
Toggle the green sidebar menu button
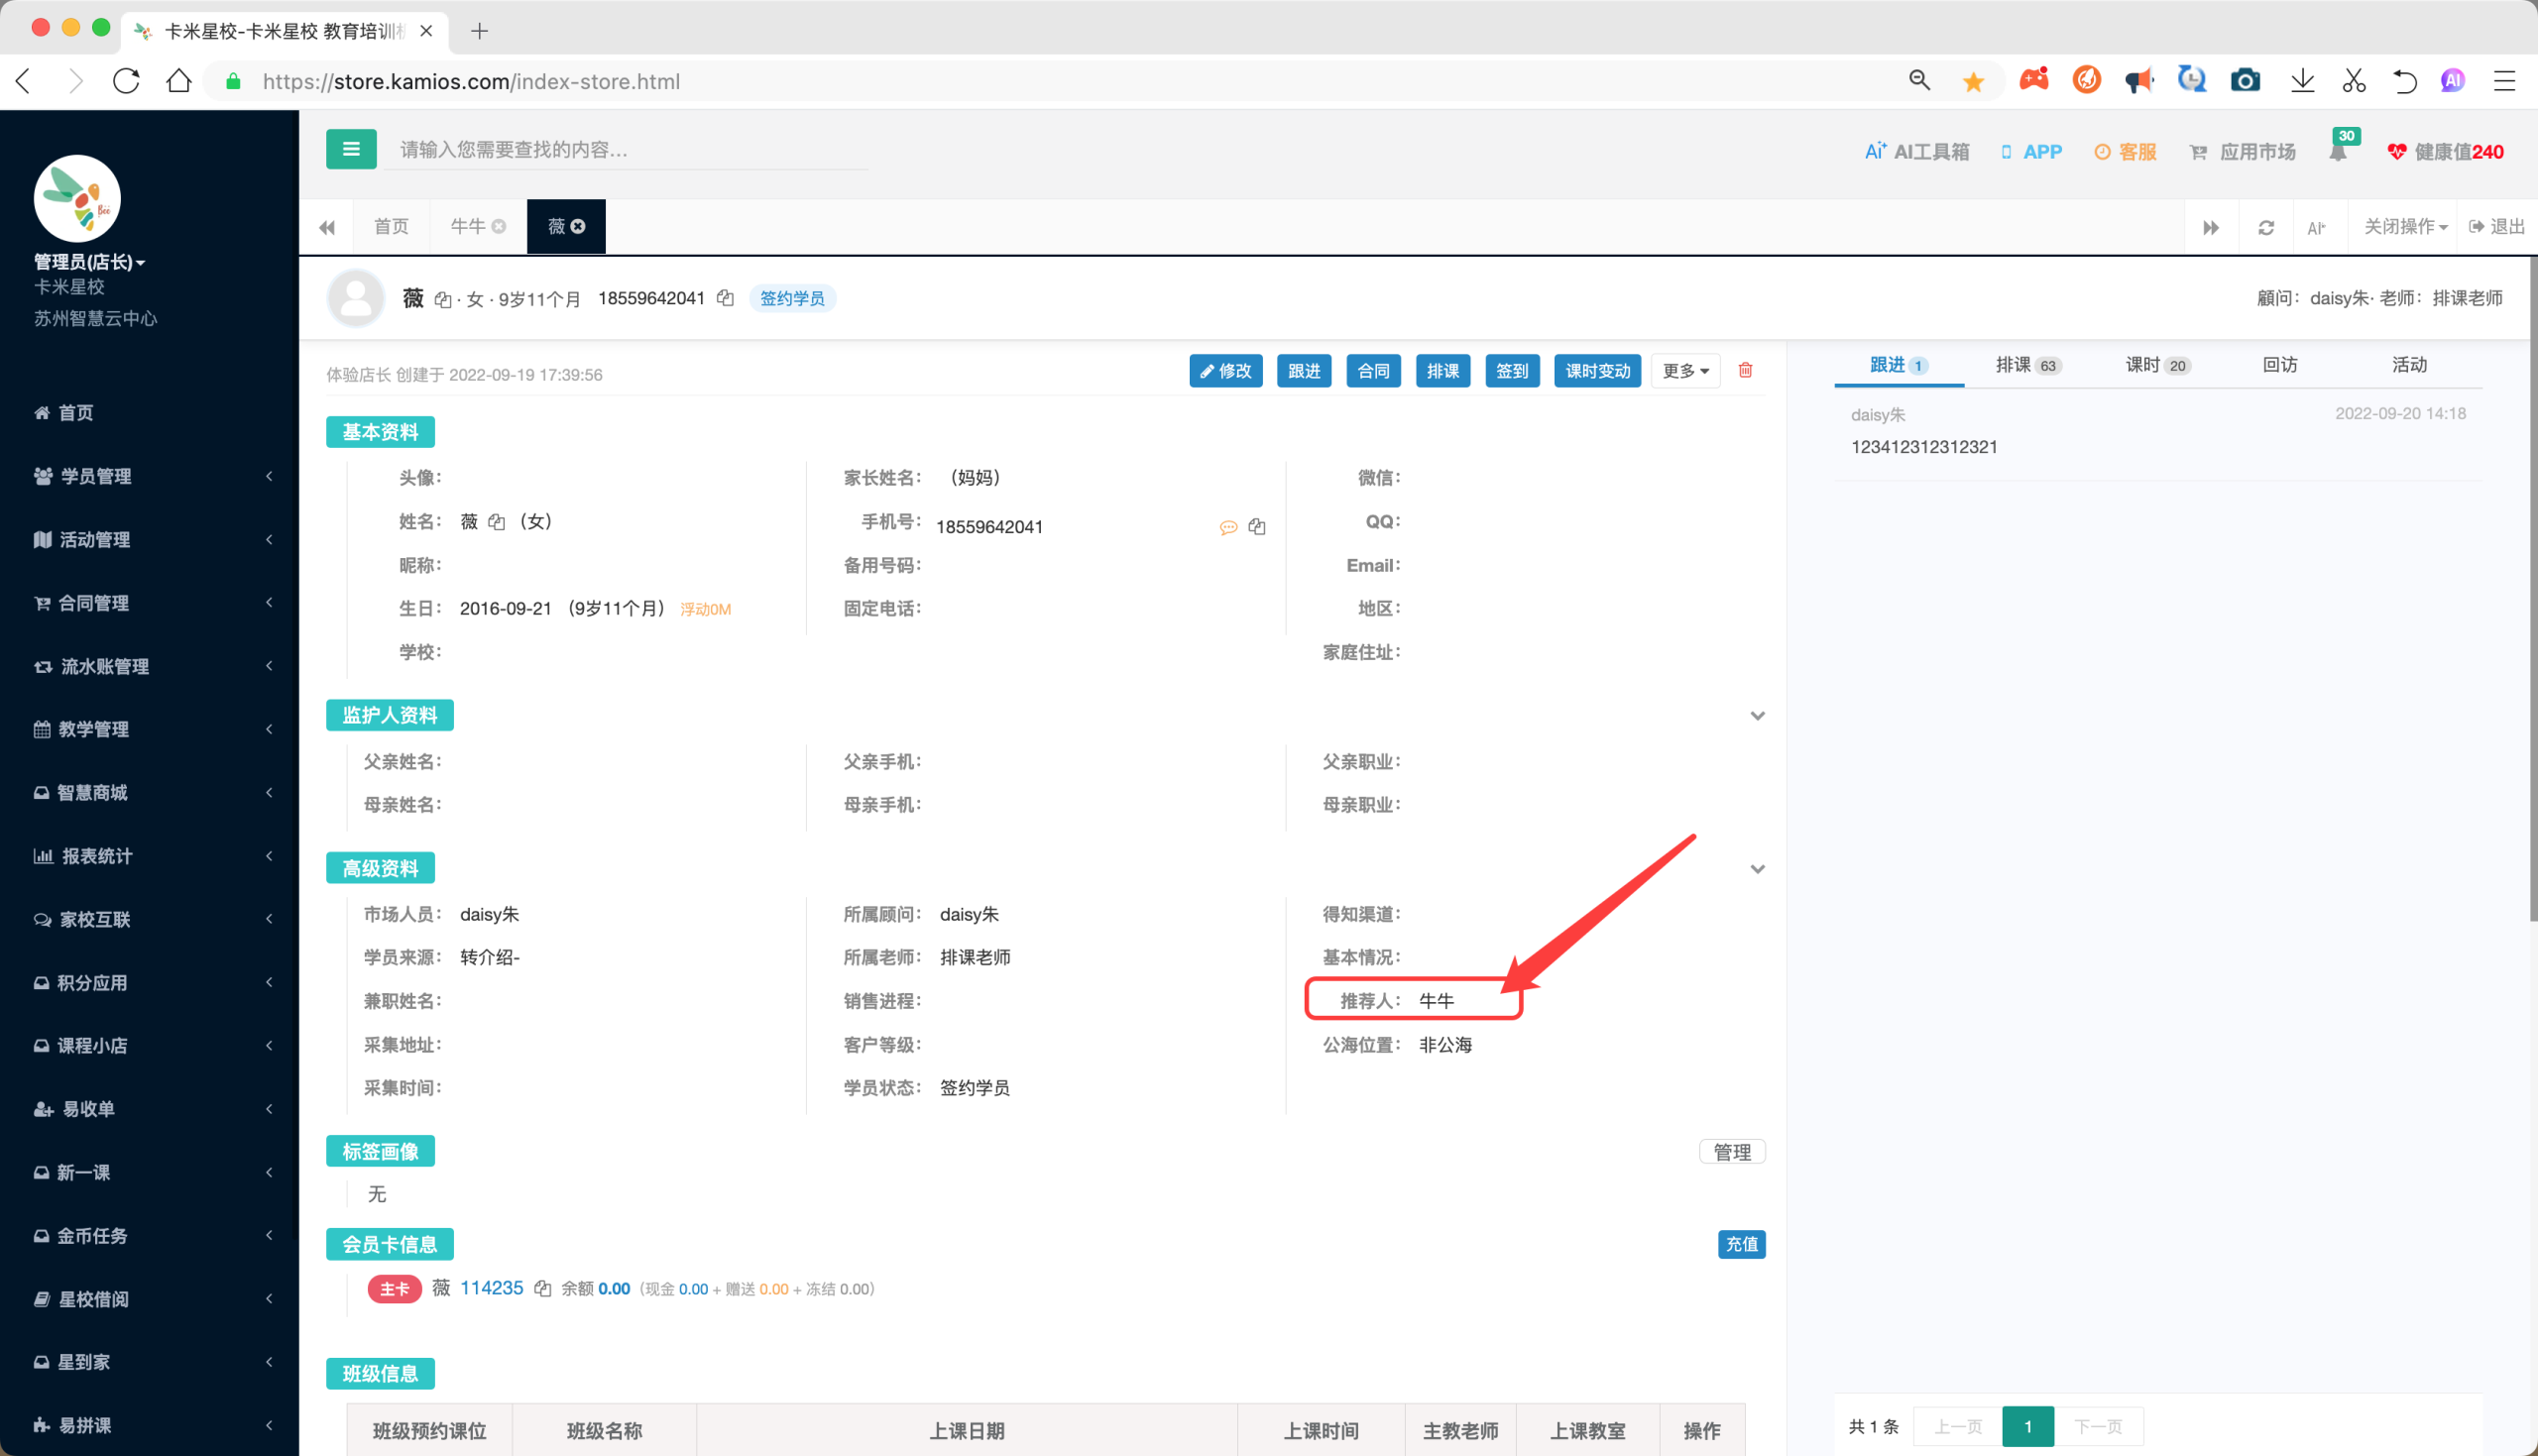(351, 149)
